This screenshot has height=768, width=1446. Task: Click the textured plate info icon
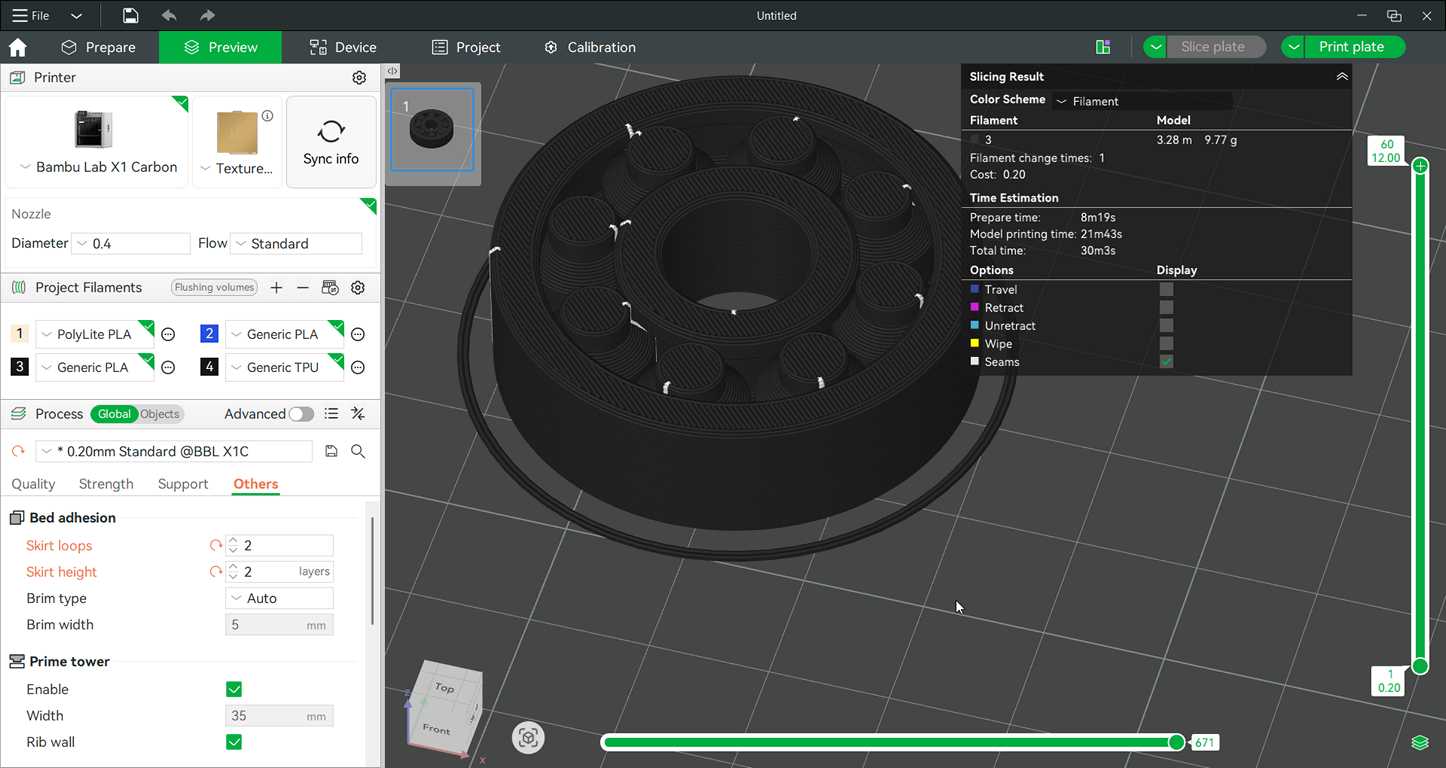267,116
